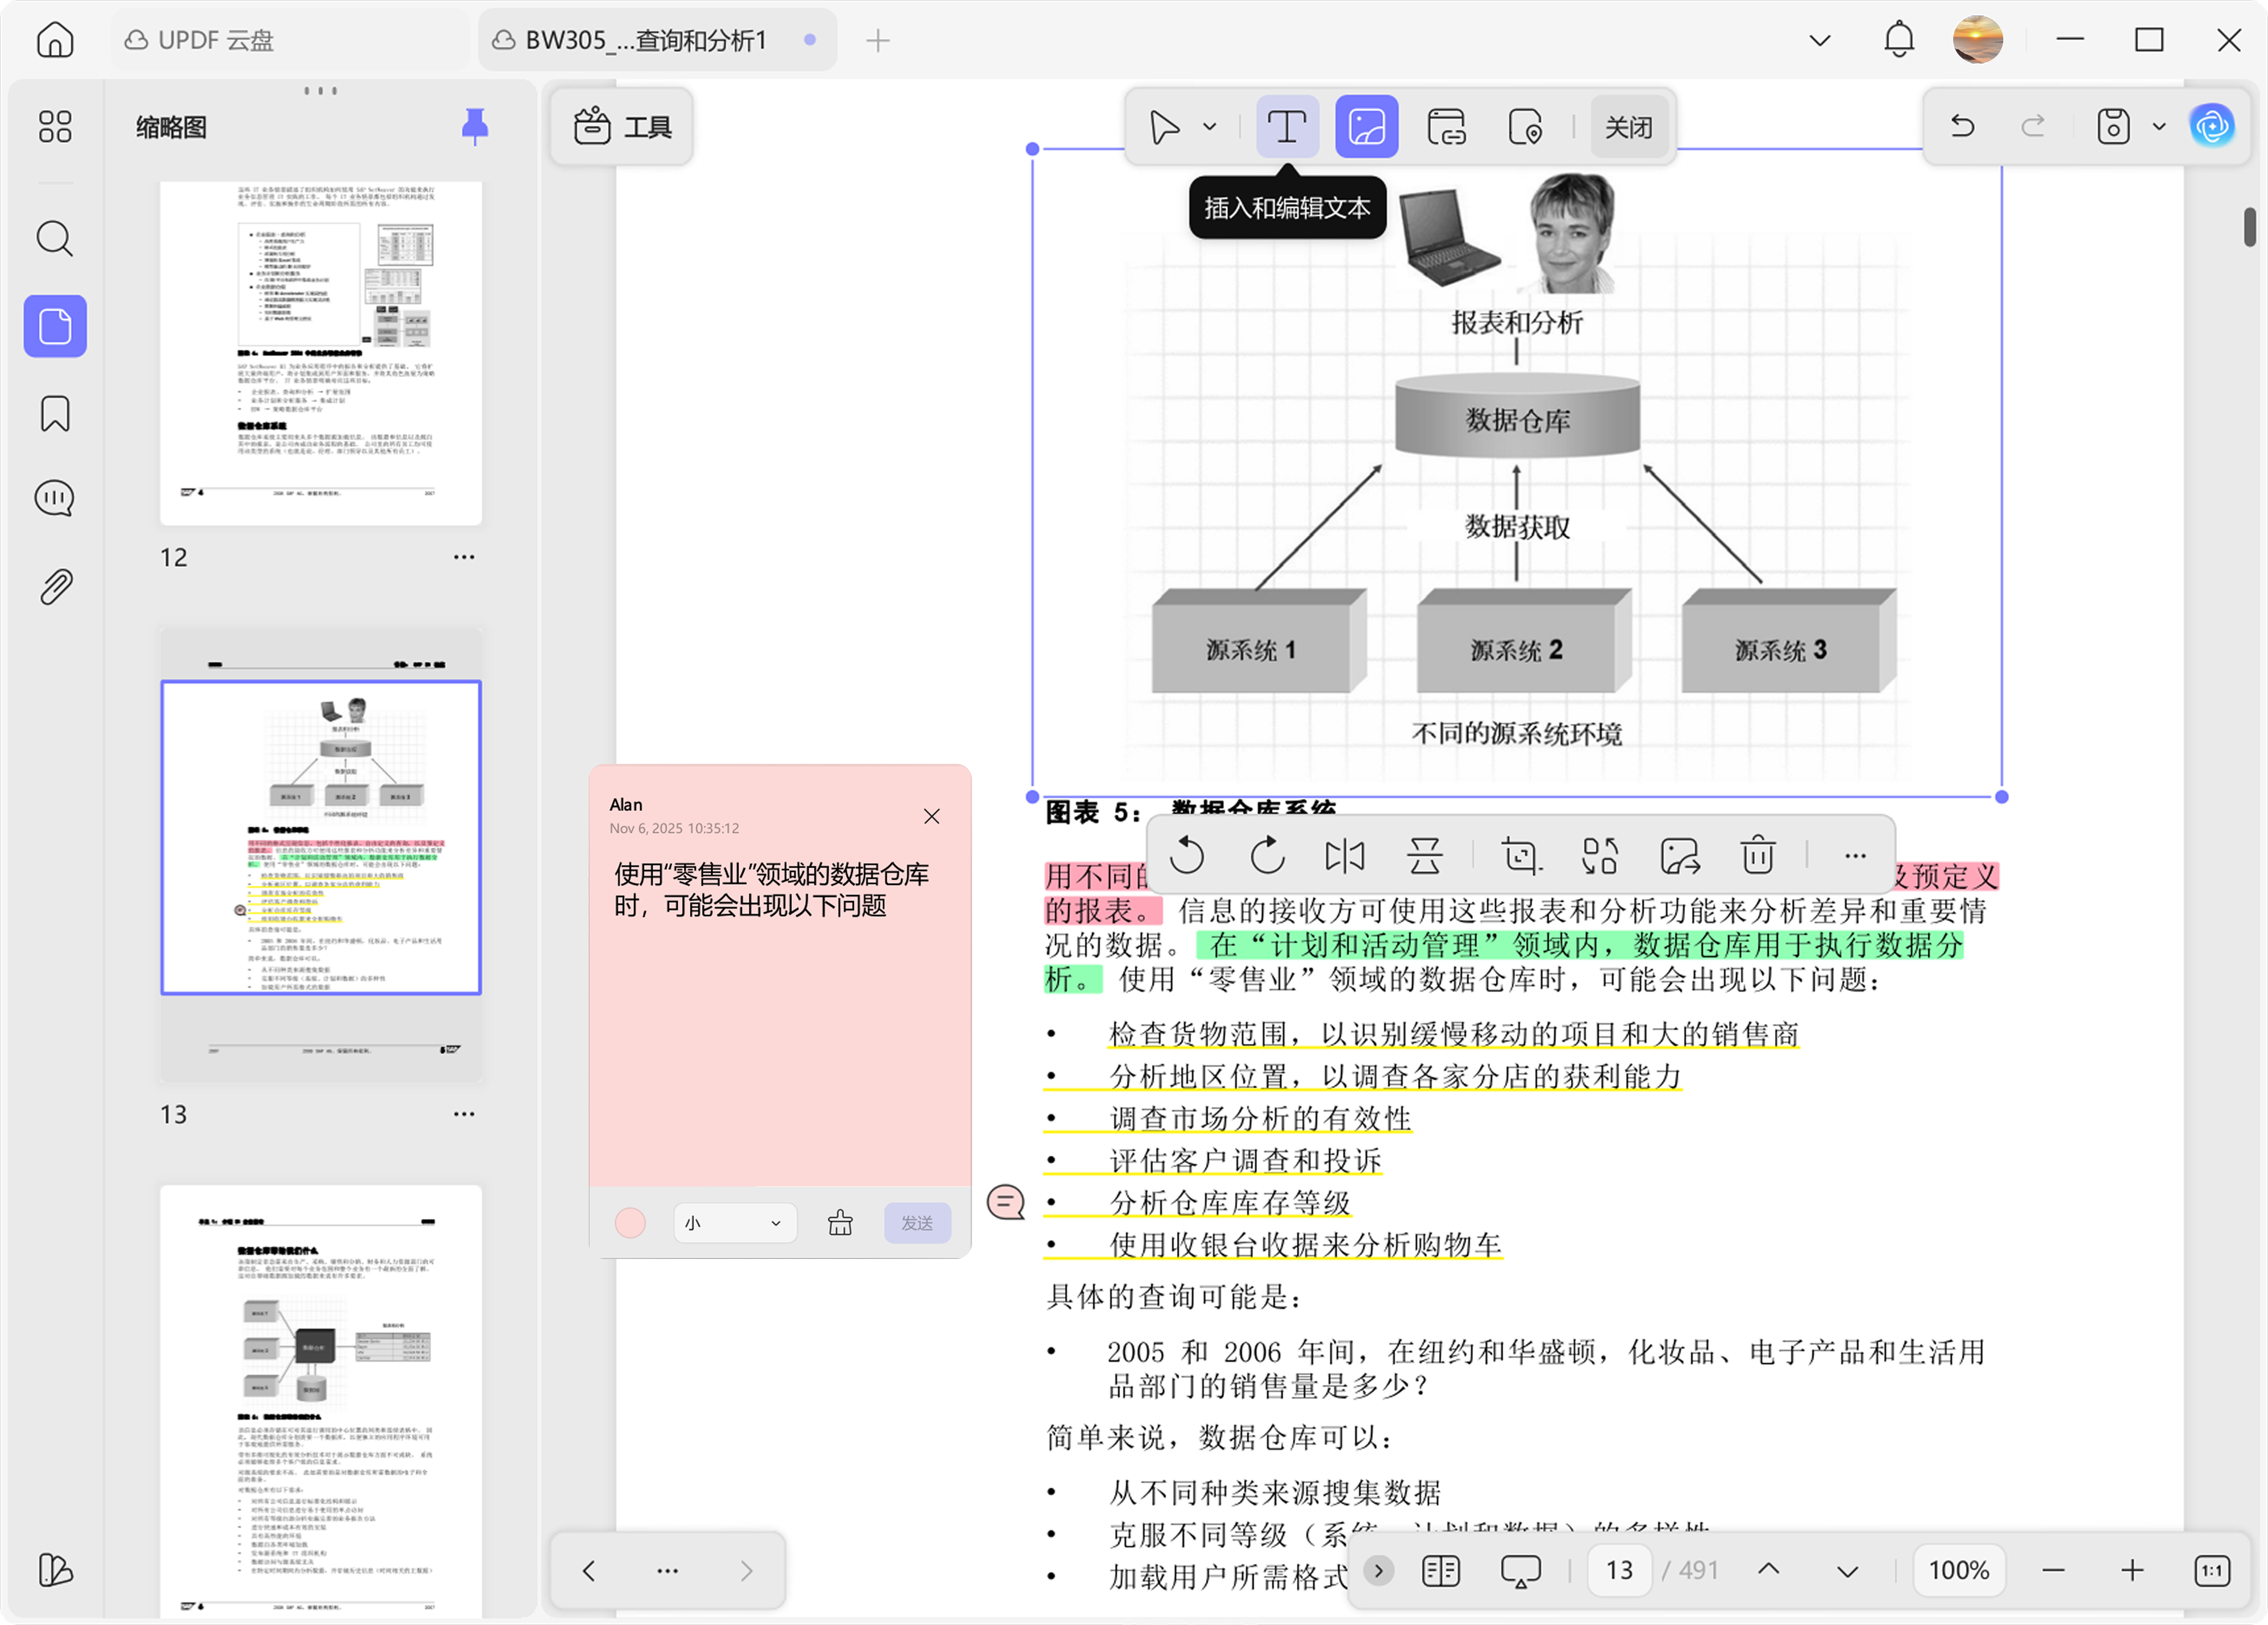Delete the selected image via trash icon
Viewport: 2268px width, 1625px height.
tap(1757, 856)
